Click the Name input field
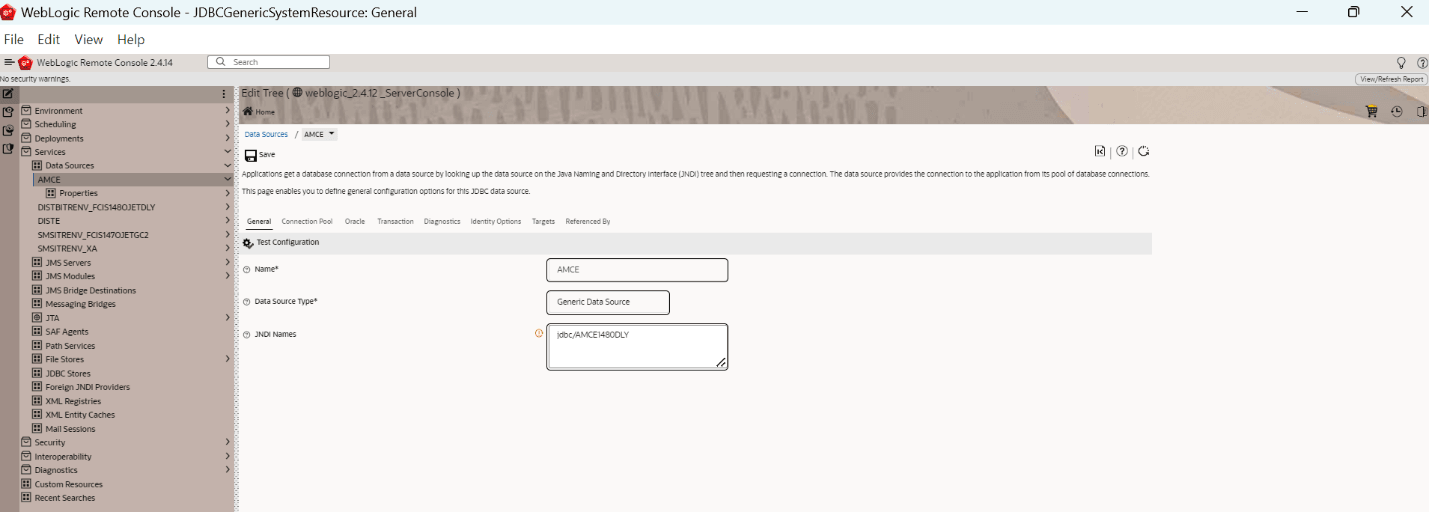1429x512 pixels. (x=637, y=270)
